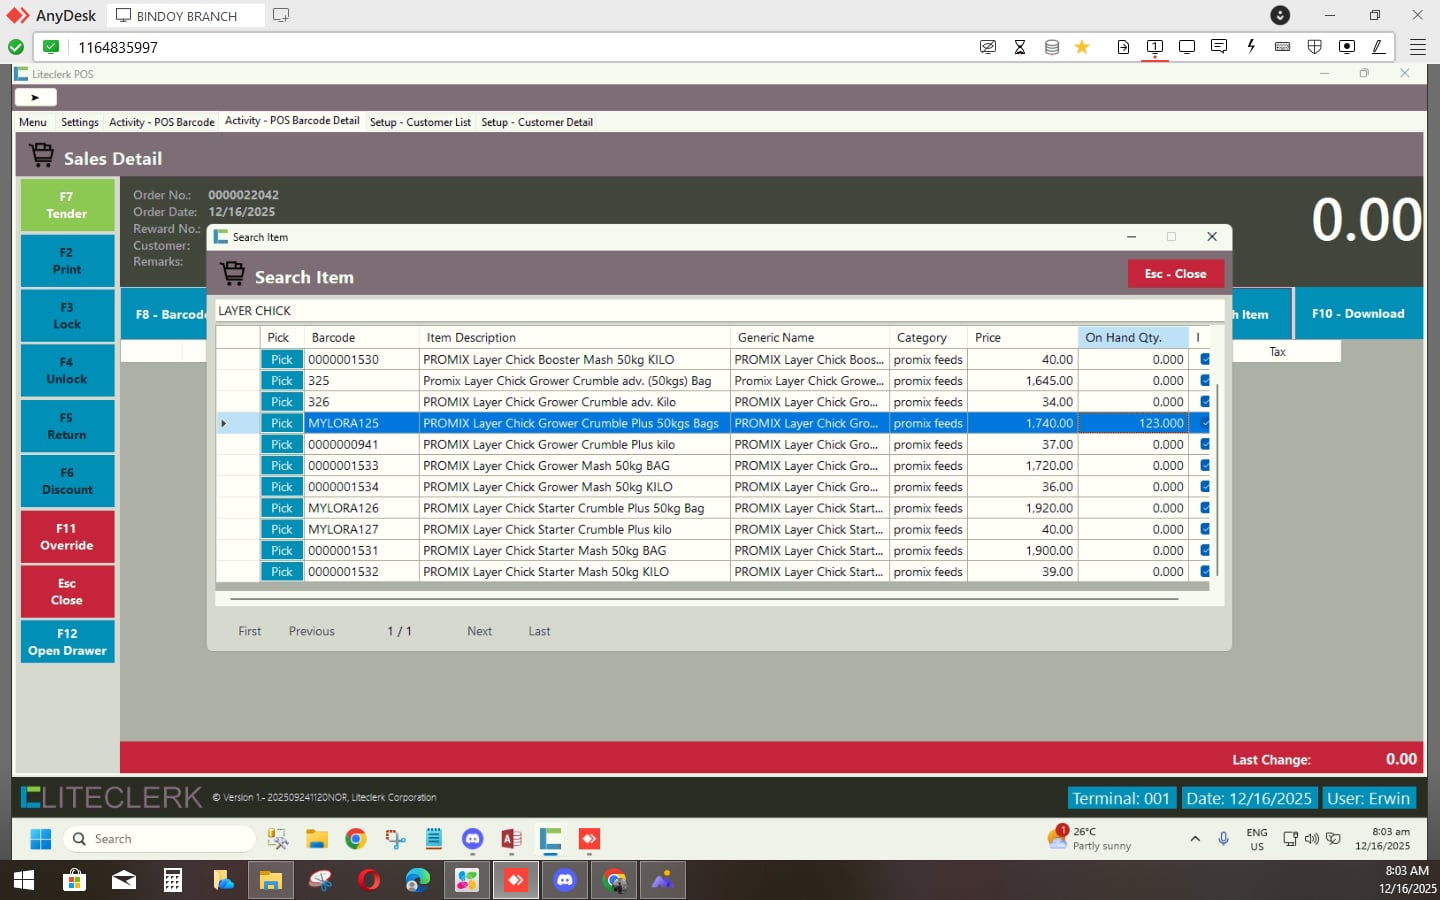Viewport: 1440px width, 900px height.
Task: Expand hidden system tray icons chevron
Action: click(x=1194, y=839)
